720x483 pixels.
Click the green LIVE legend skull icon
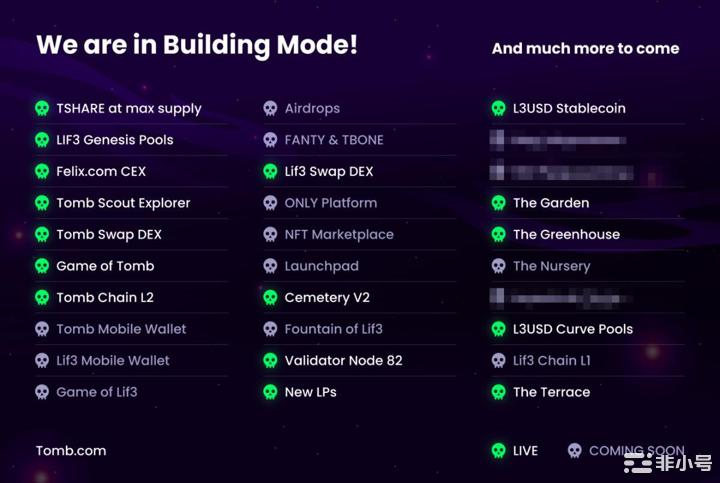click(x=498, y=451)
